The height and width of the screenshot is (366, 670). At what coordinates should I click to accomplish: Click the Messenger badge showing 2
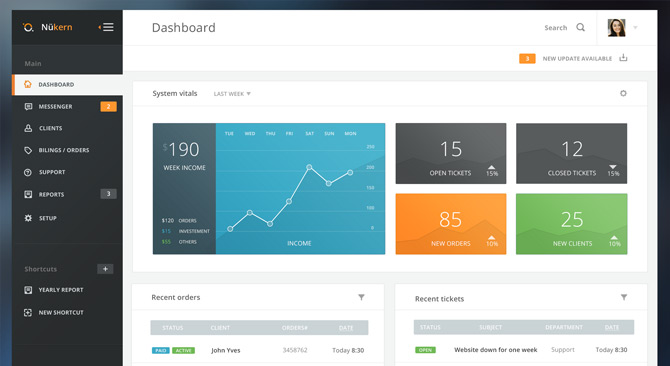pyautogui.click(x=109, y=106)
